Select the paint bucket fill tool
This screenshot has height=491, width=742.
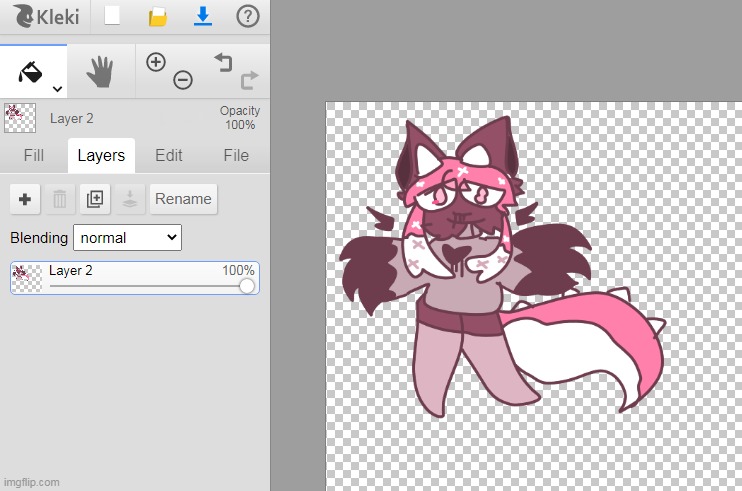pos(30,71)
